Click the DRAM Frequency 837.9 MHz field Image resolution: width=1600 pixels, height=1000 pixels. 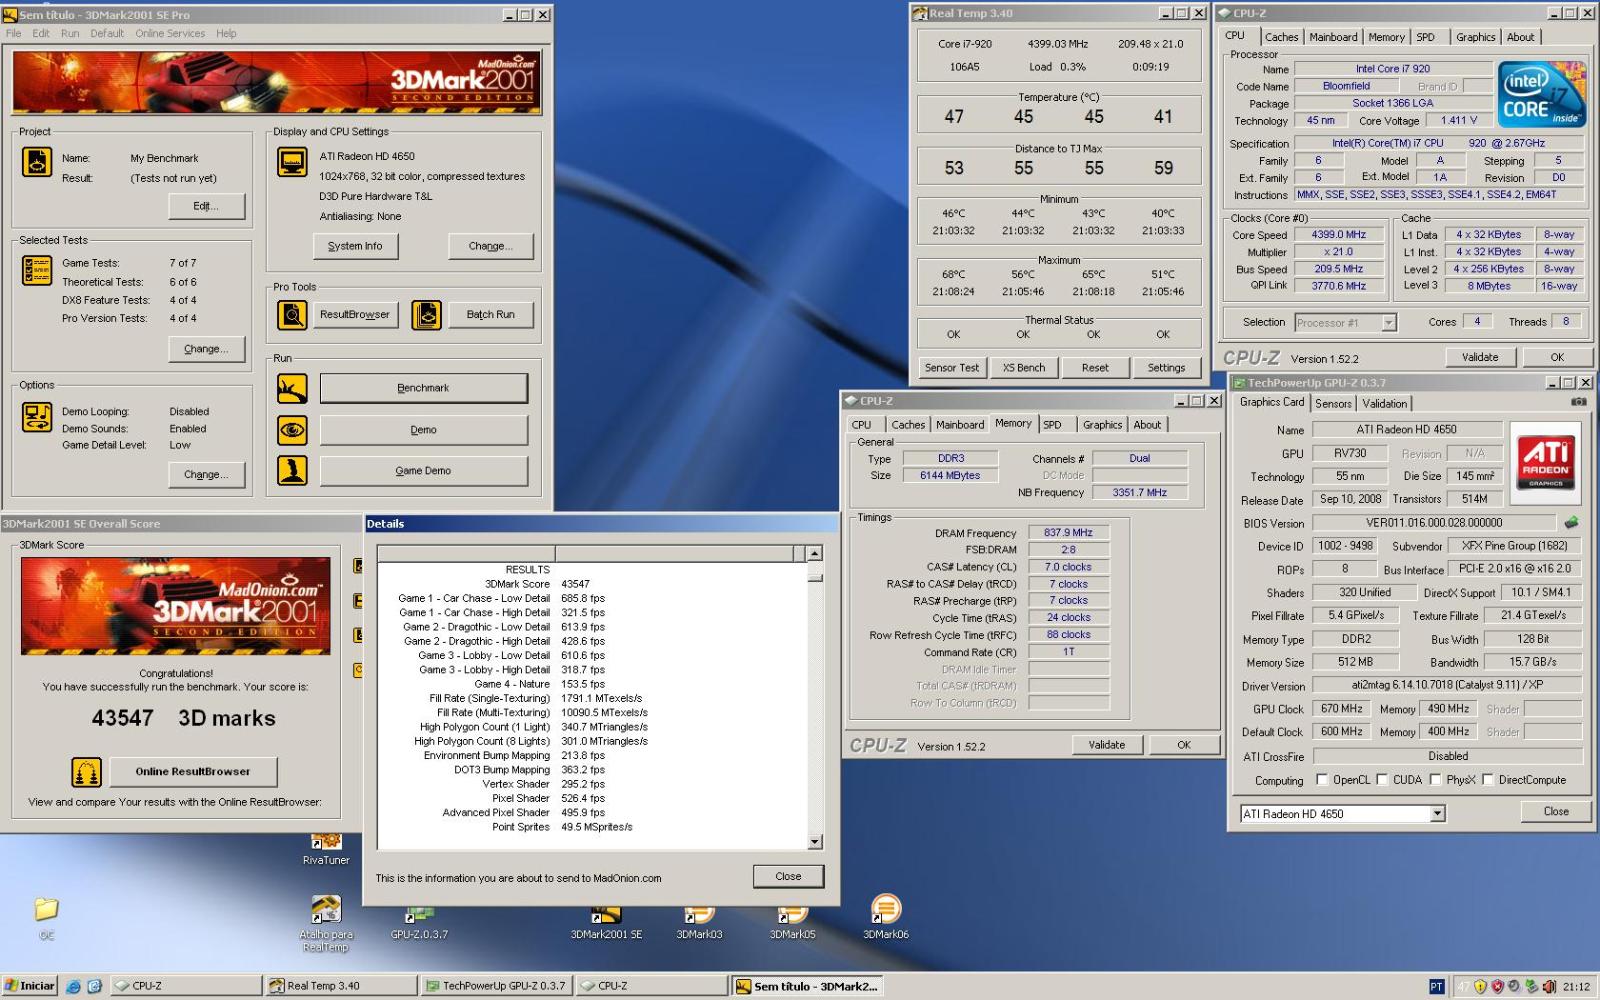tap(1068, 533)
